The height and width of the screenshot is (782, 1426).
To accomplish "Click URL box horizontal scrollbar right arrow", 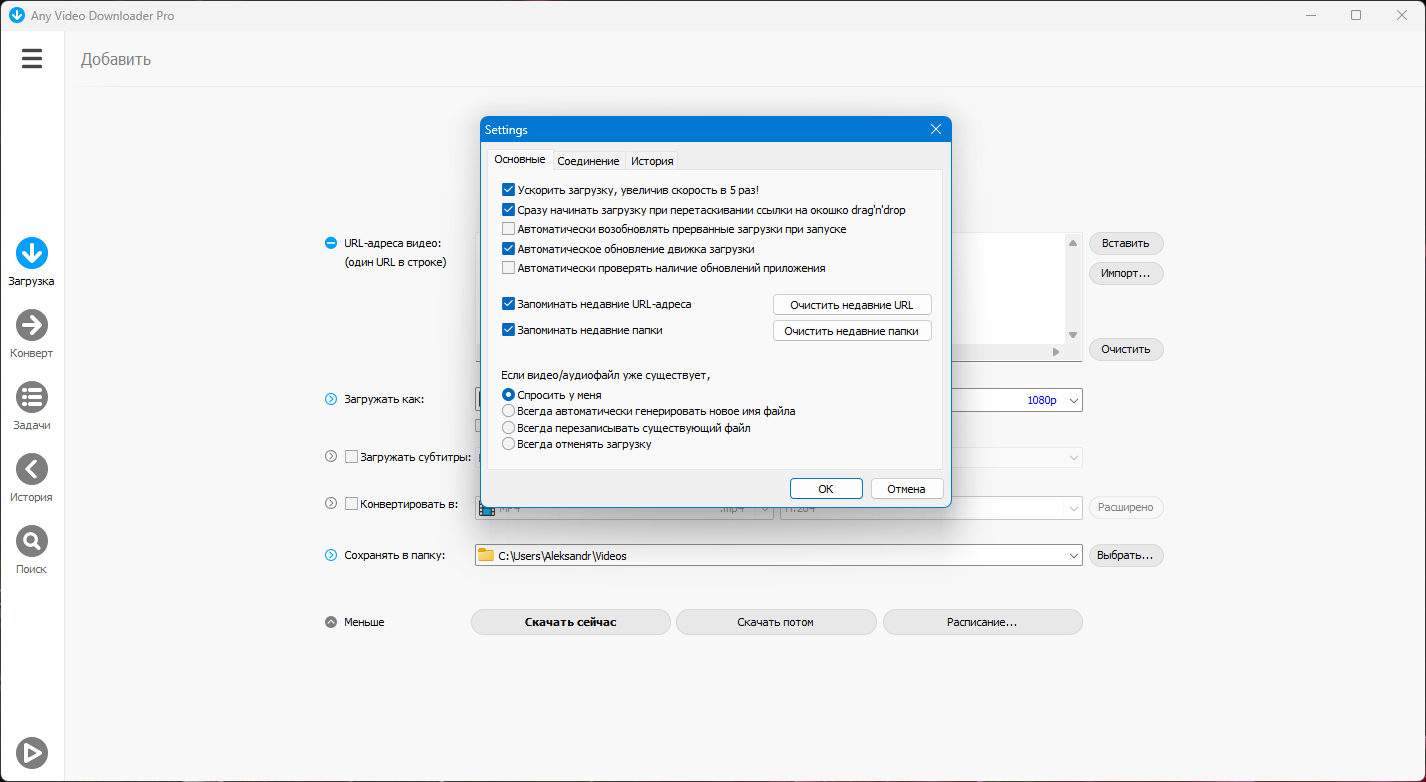I will click(1055, 352).
